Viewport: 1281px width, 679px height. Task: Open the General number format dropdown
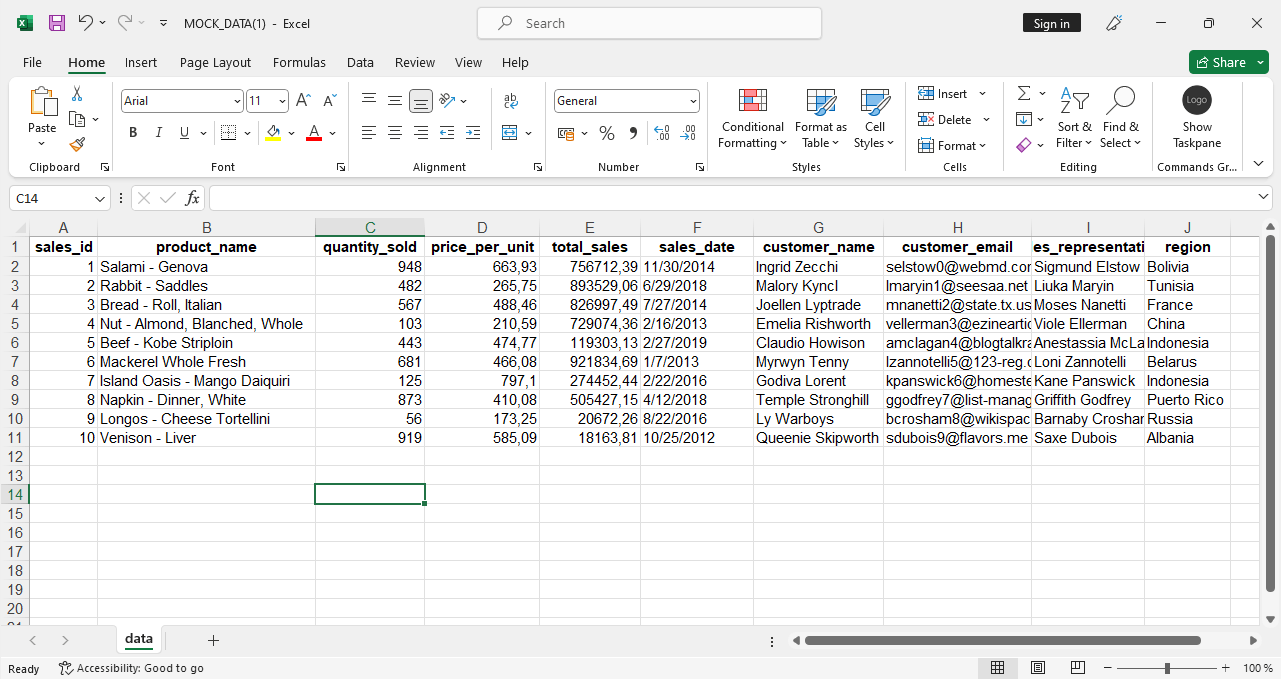click(x=693, y=101)
